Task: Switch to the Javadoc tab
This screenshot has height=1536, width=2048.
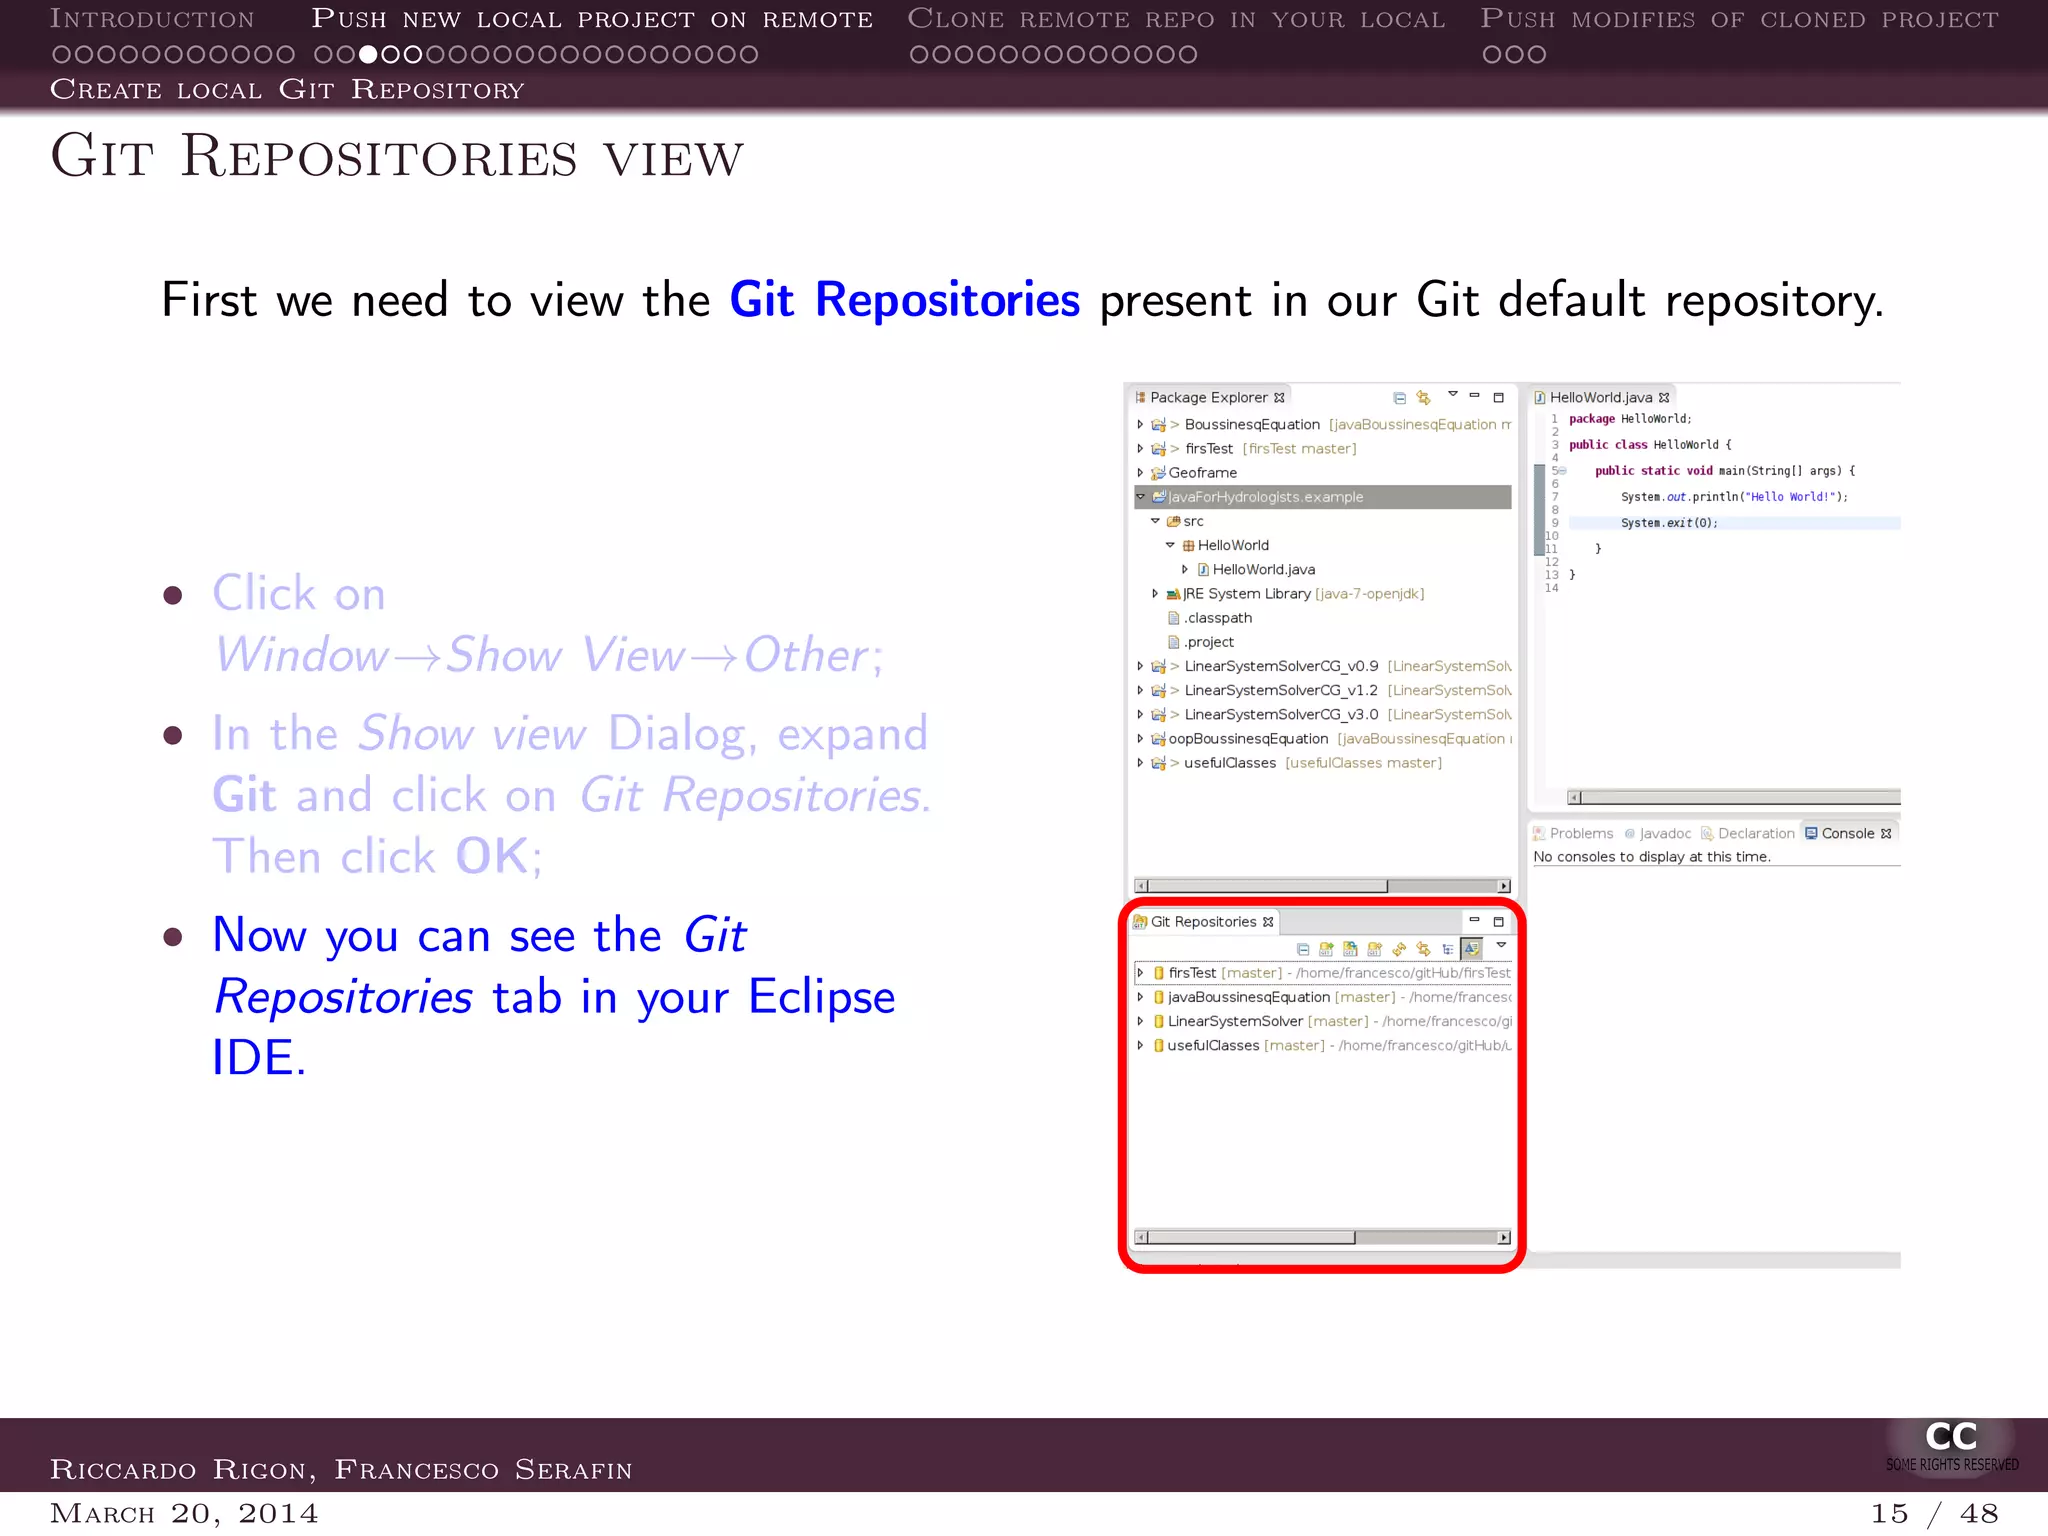Action: tap(1658, 833)
